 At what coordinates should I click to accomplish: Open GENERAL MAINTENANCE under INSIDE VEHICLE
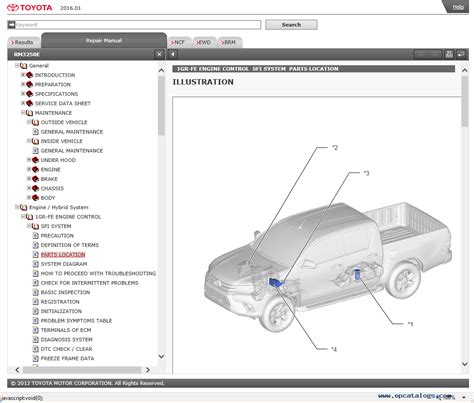72,151
